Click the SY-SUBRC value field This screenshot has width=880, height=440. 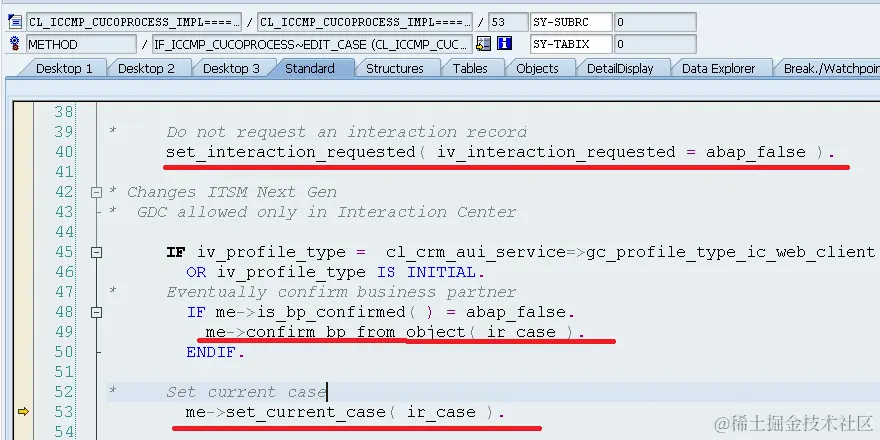[x=656, y=22]
